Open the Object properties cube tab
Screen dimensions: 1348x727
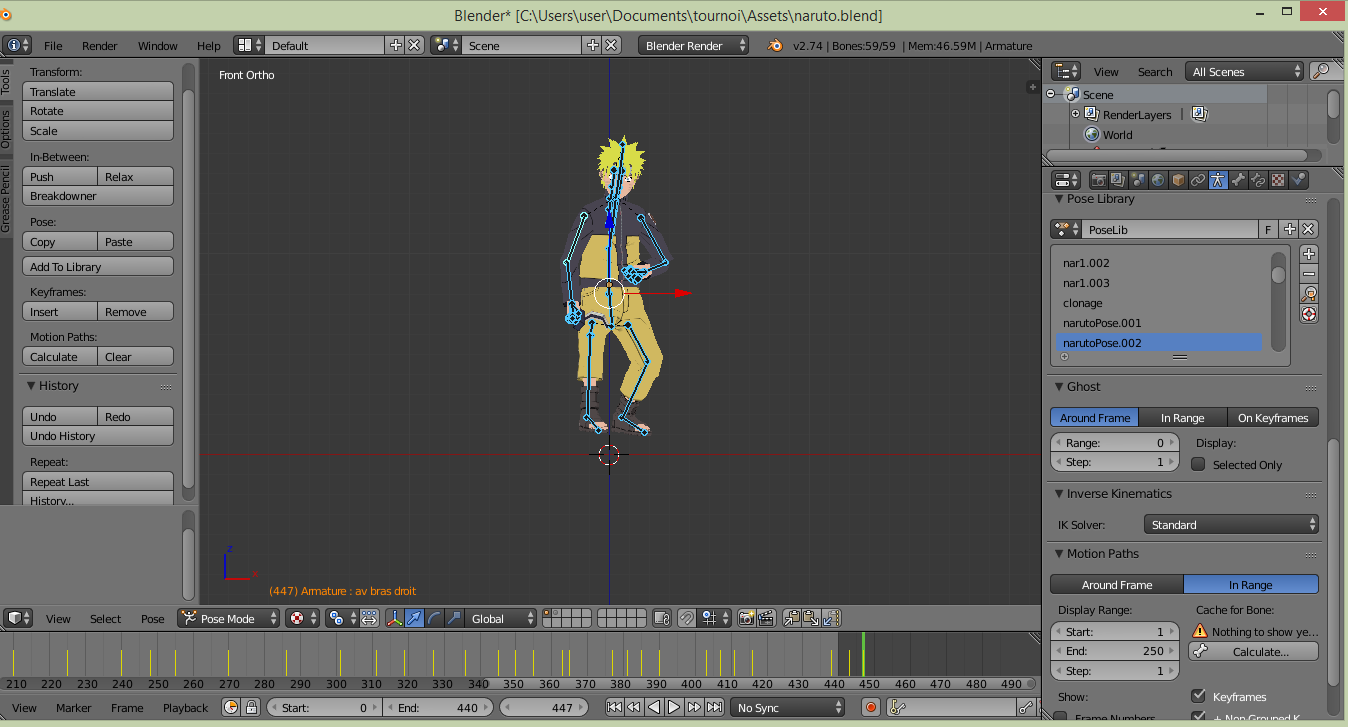[x=1178, y=180]
